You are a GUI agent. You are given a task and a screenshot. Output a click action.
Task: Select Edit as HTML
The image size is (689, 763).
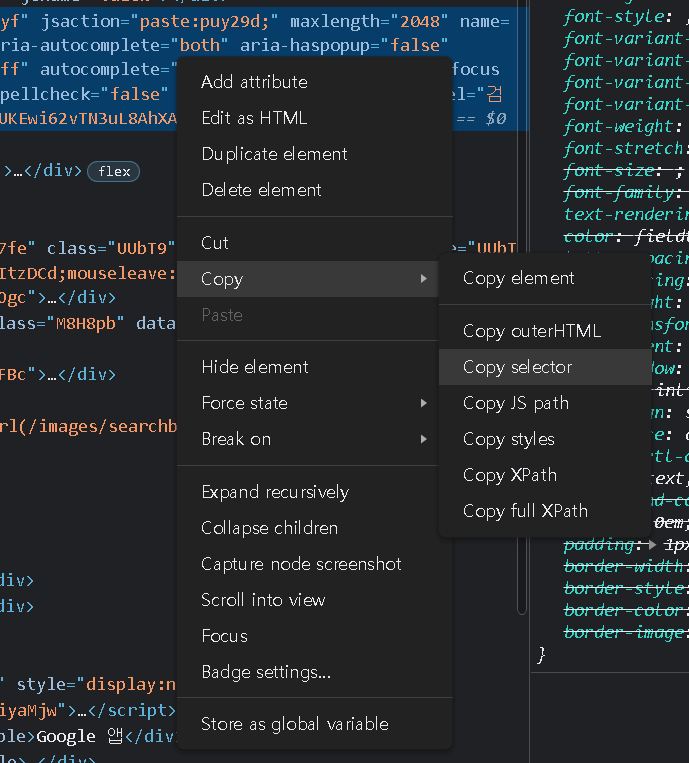tap(314, 118)
